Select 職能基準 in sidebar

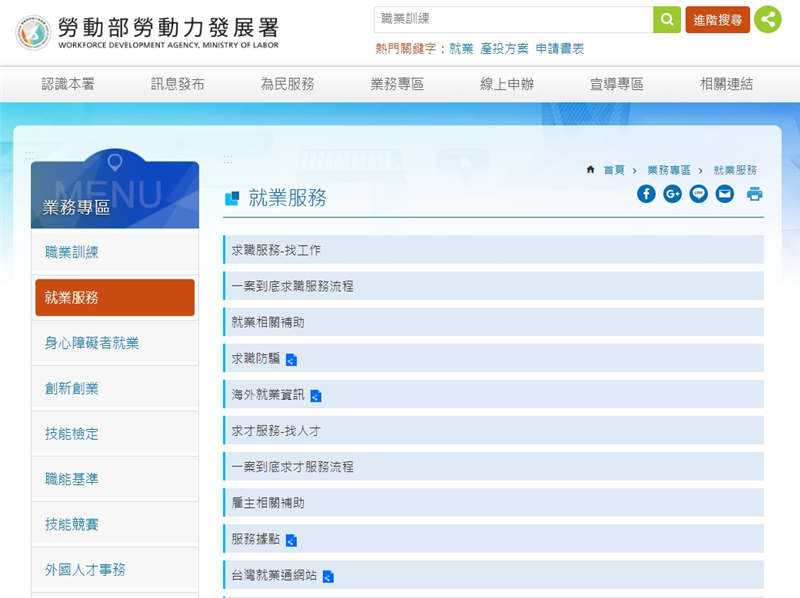[115, 479]
